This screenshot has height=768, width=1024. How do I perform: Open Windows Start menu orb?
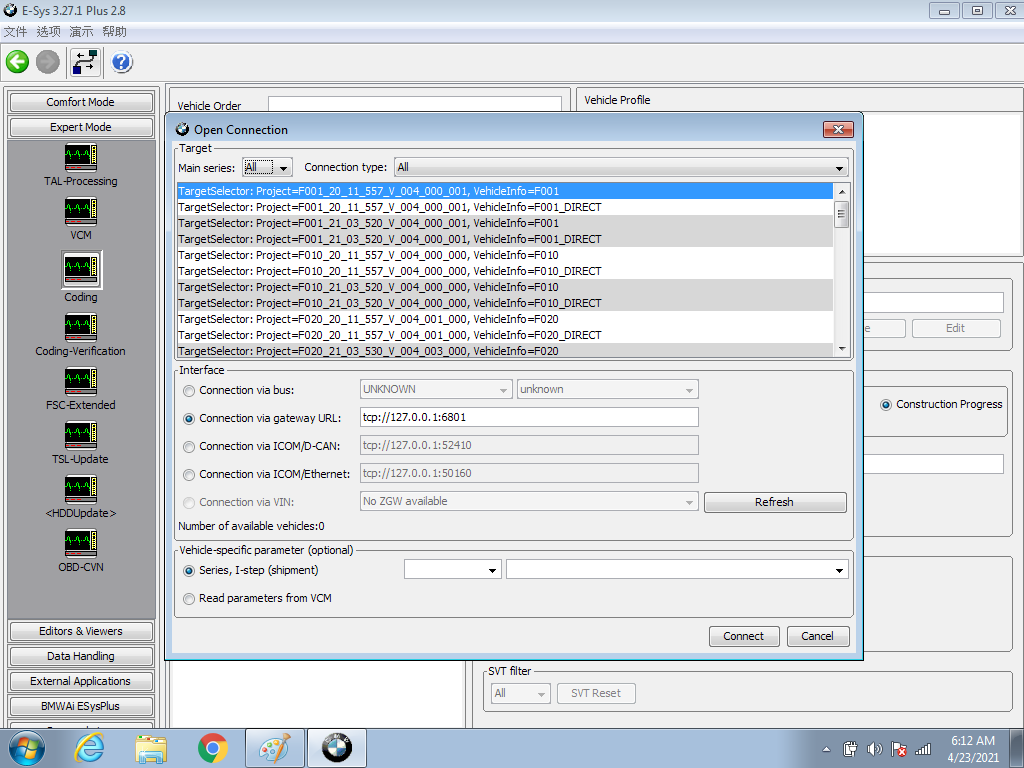[26, 748]
